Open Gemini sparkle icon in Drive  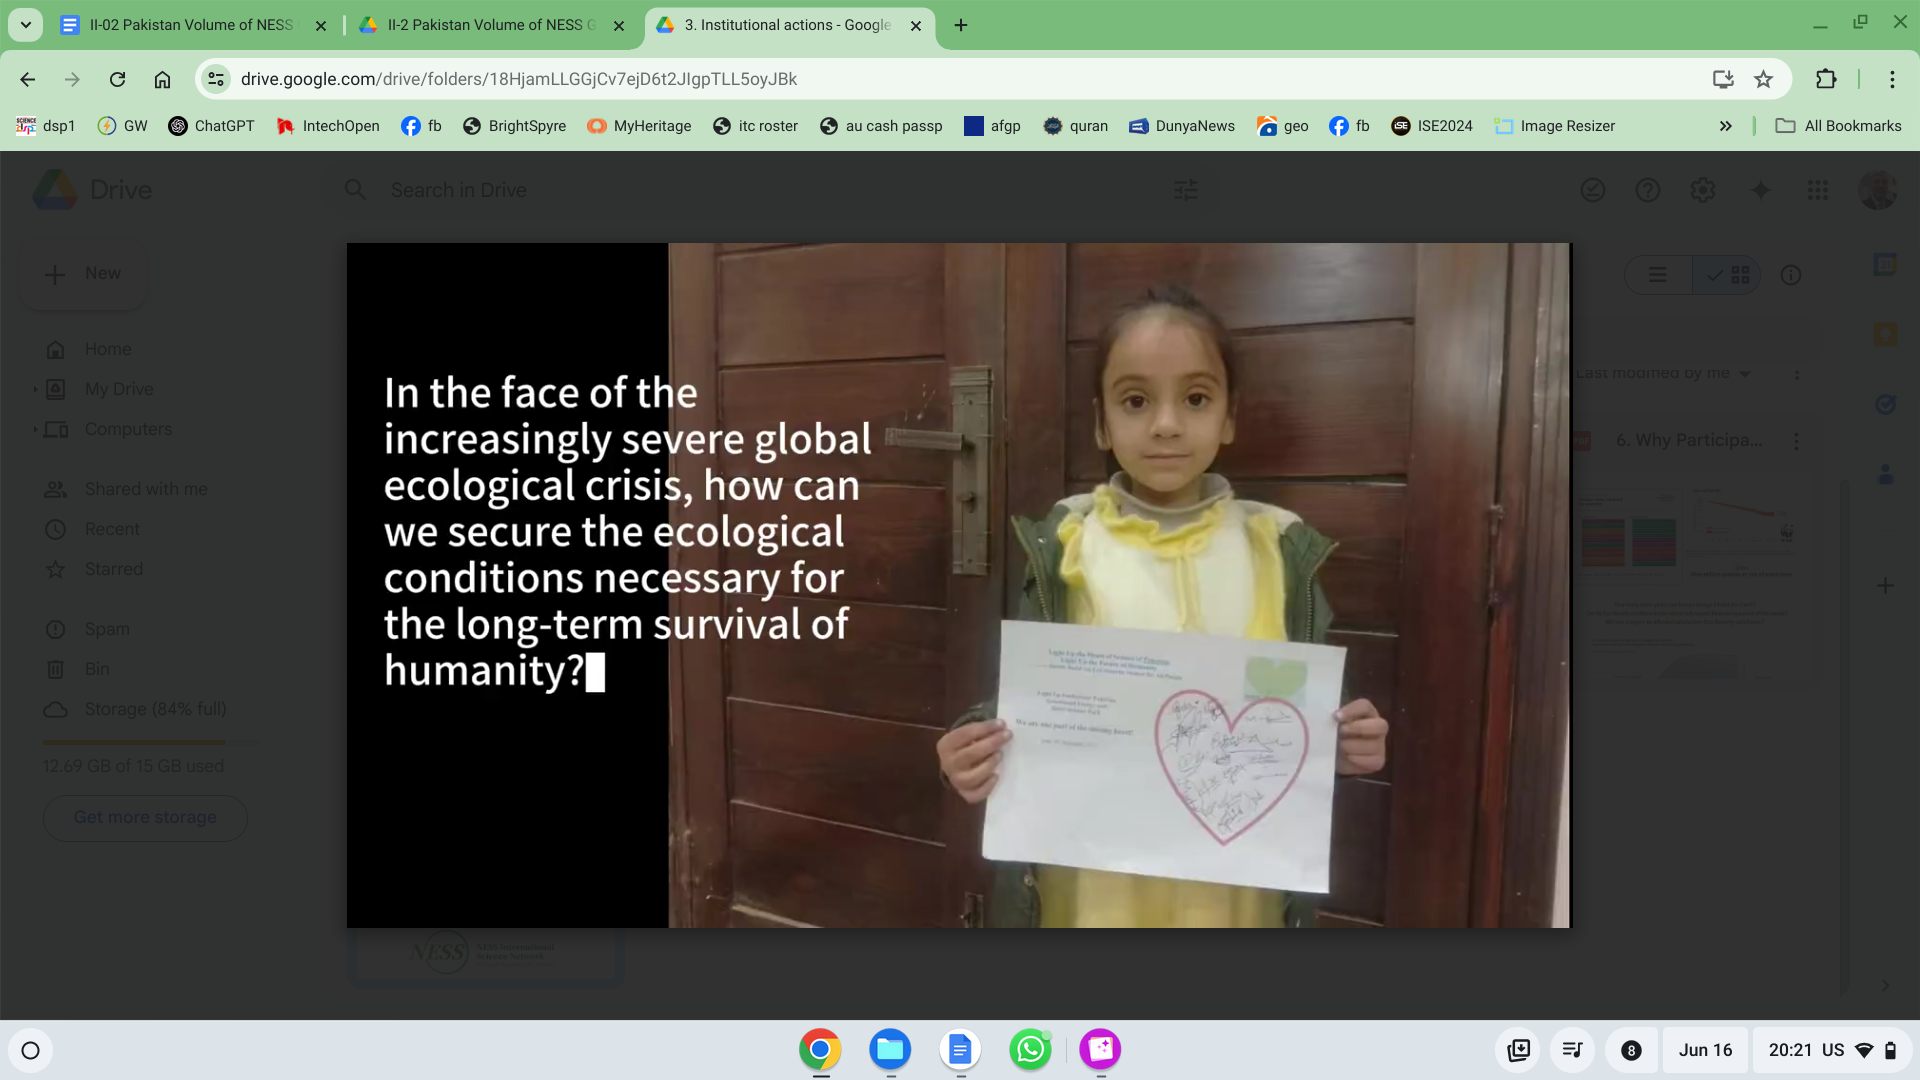pos(1761,190)
